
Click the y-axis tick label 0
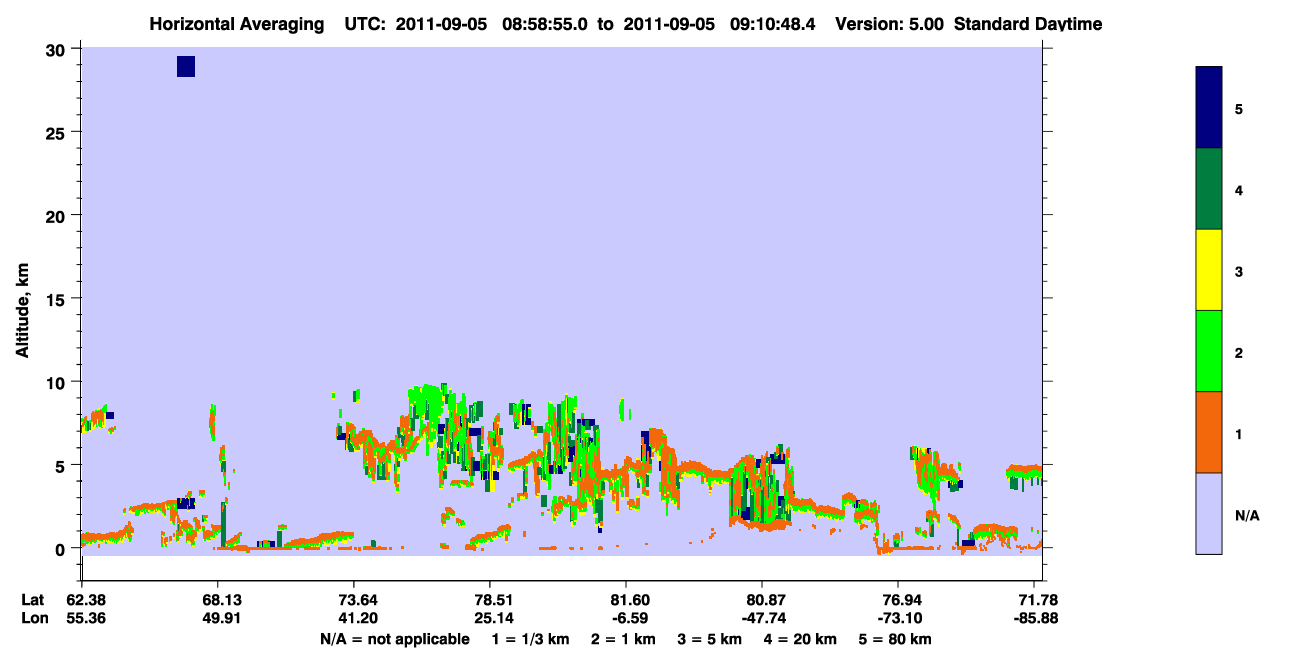click(62, 548)
